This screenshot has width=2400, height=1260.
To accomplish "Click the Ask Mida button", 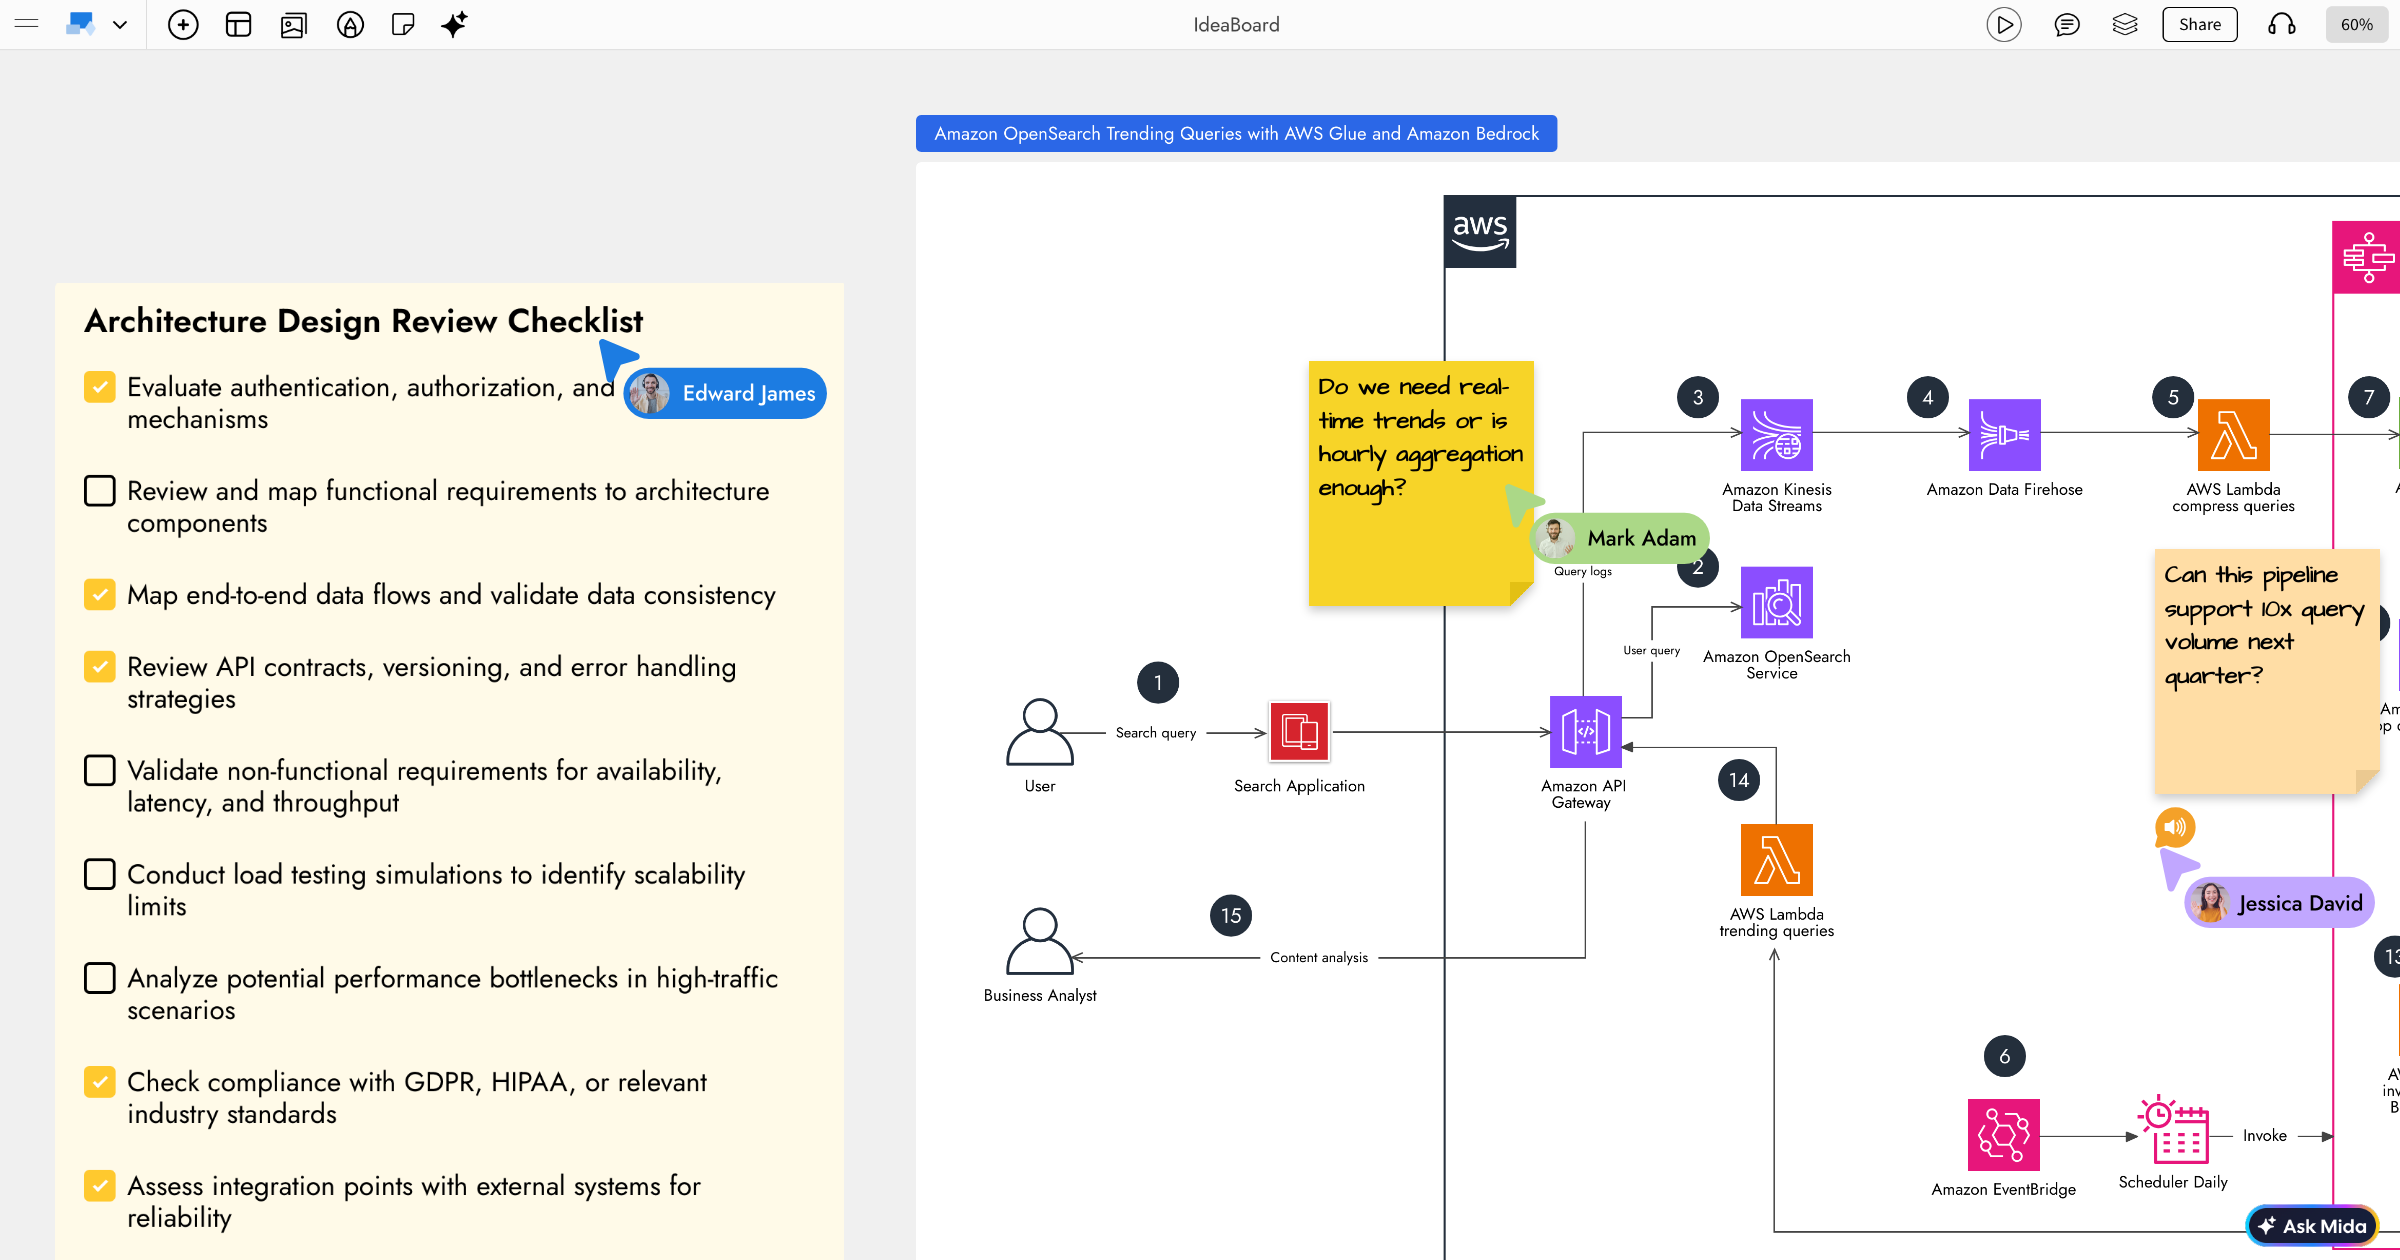I will coord(2312,1225).
